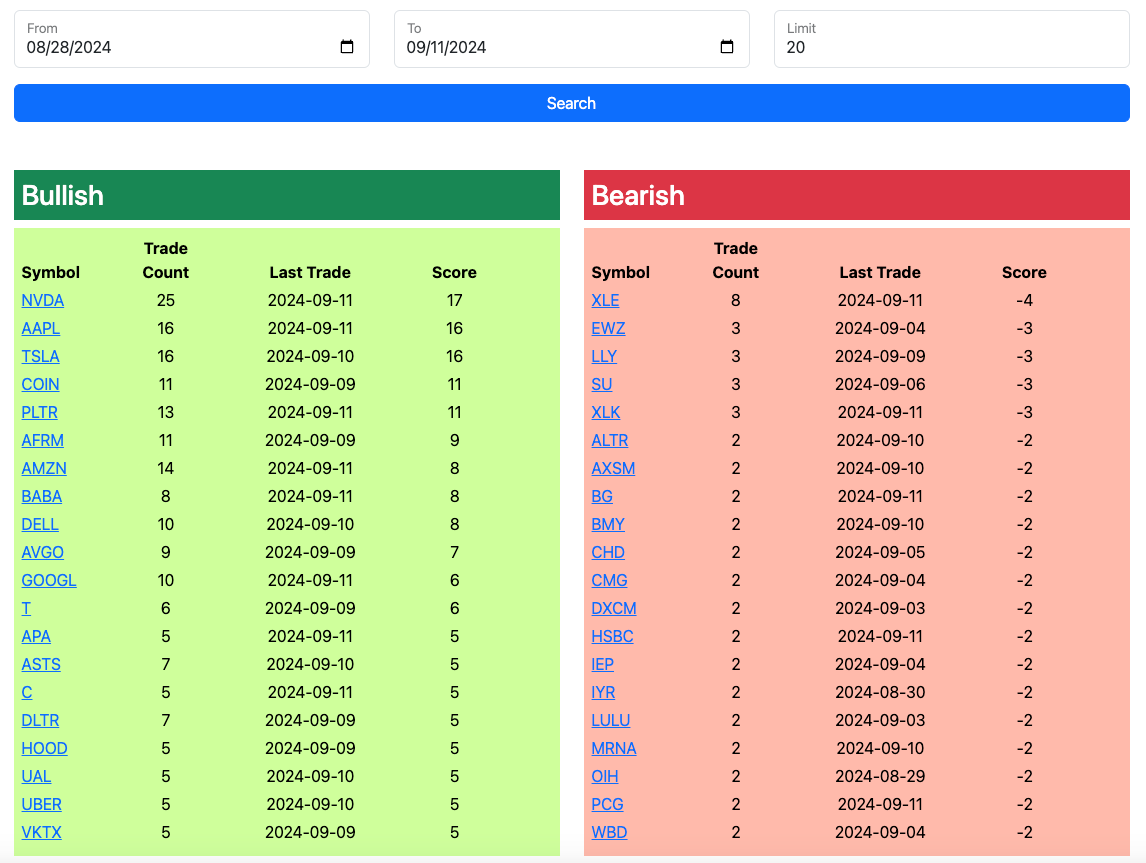
Task: Click AMZN's trade count 14
Action: (166, 468)
